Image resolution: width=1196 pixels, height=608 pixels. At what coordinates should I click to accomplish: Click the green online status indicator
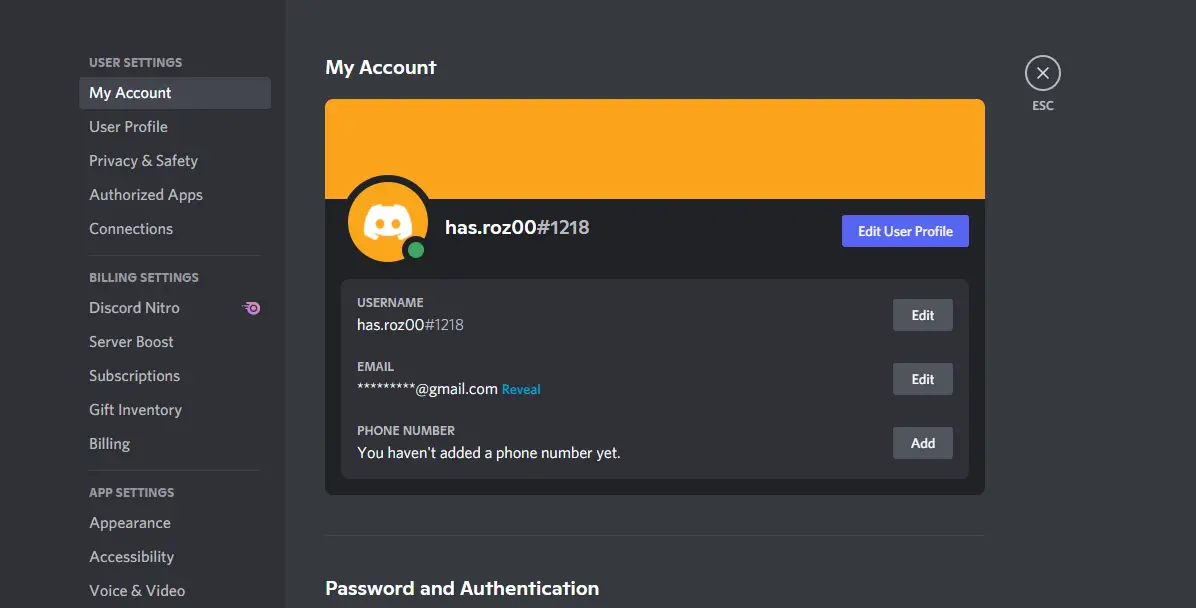click(416, 249)
